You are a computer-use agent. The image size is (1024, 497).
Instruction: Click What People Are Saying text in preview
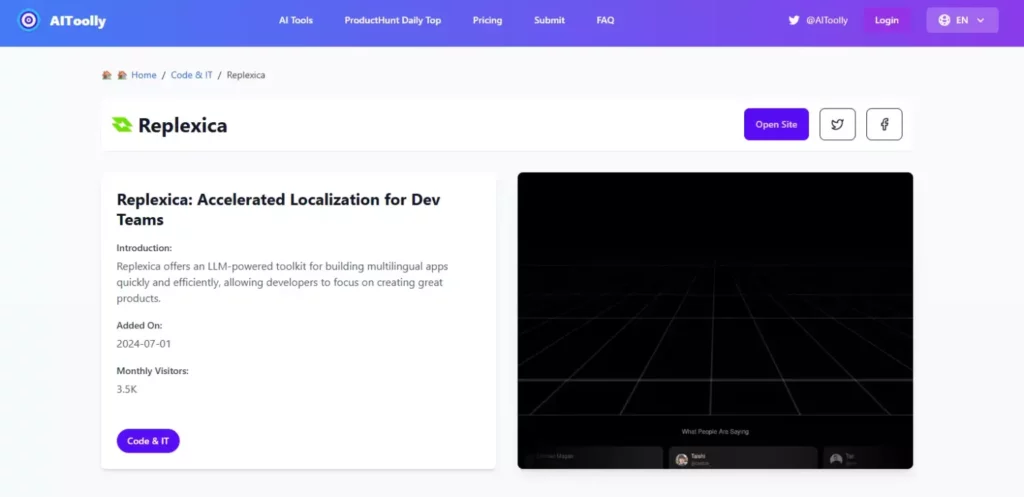715,432
